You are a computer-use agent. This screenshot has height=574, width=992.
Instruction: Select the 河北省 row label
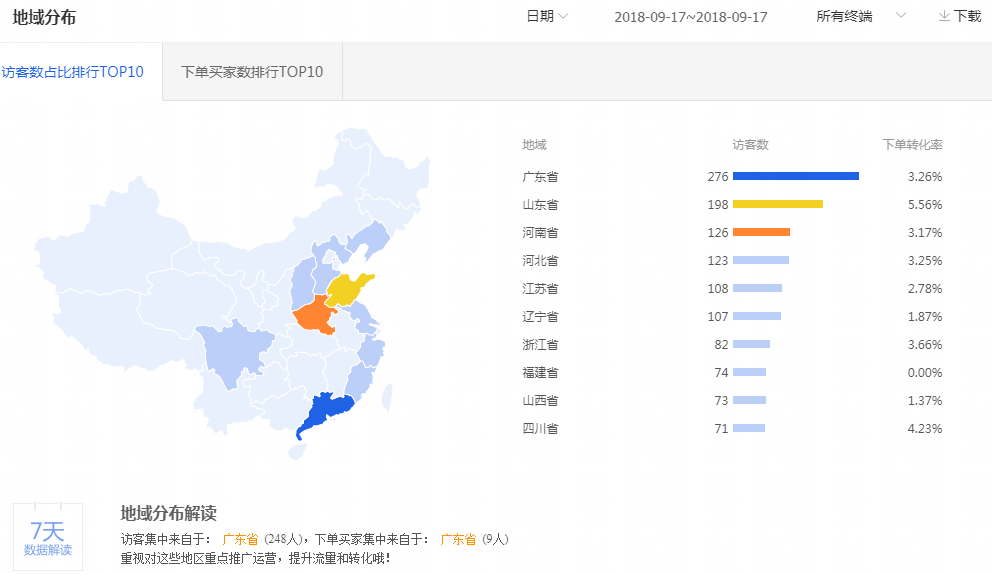(540, 260)
